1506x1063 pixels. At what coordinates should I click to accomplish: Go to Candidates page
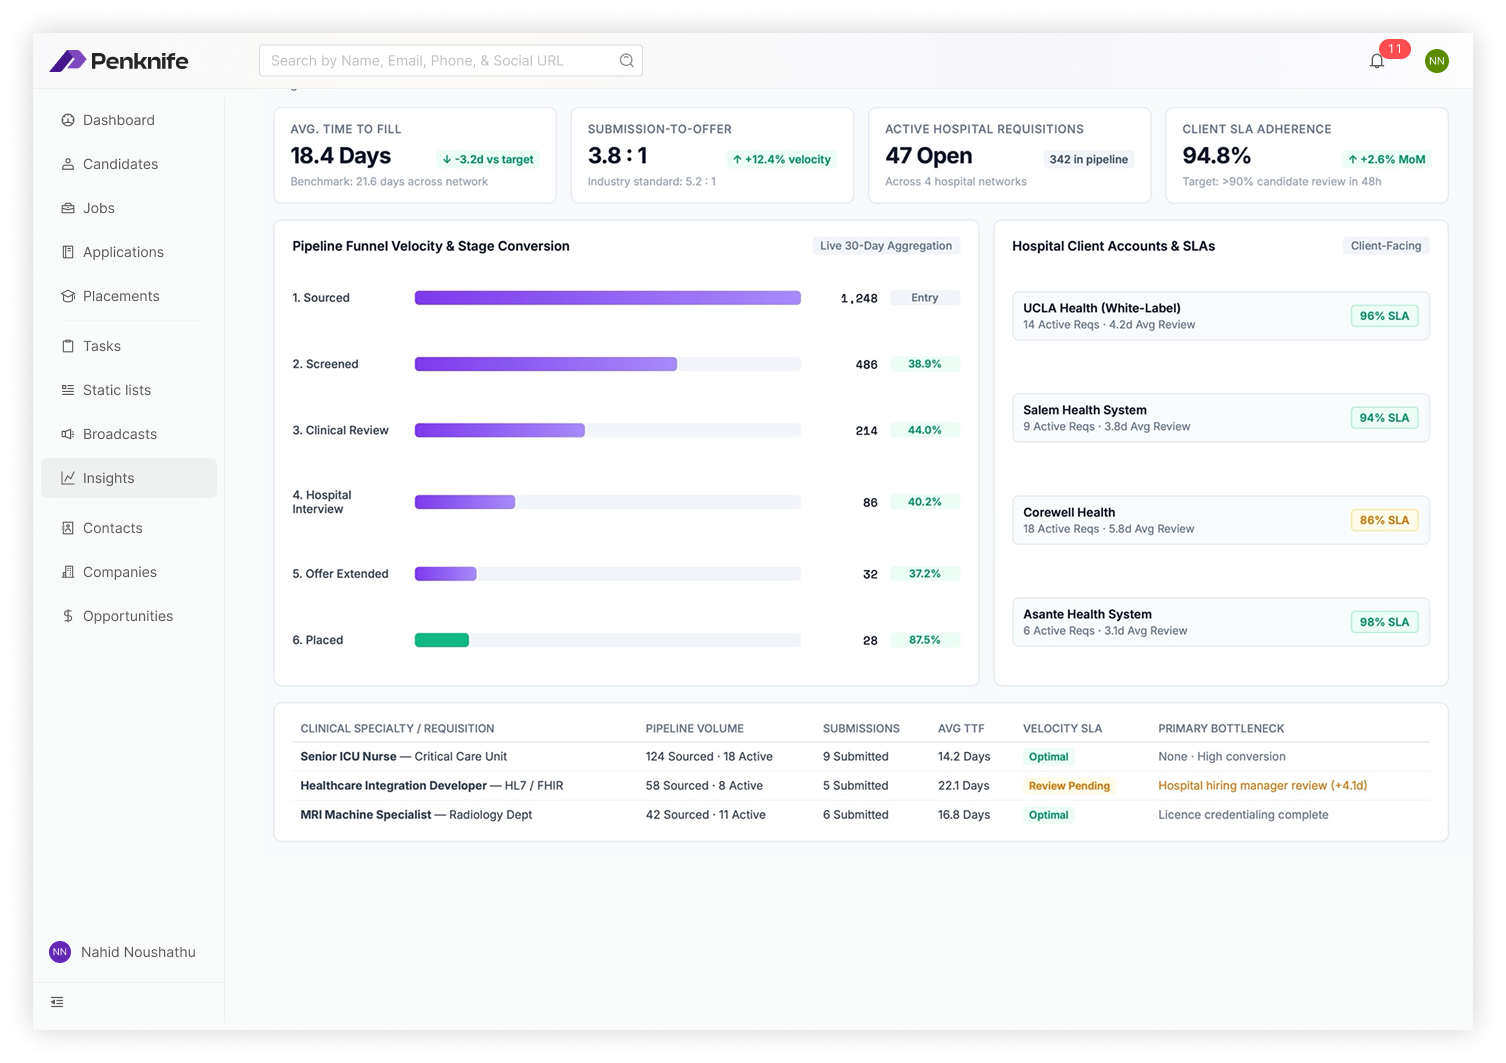[129, 164]
